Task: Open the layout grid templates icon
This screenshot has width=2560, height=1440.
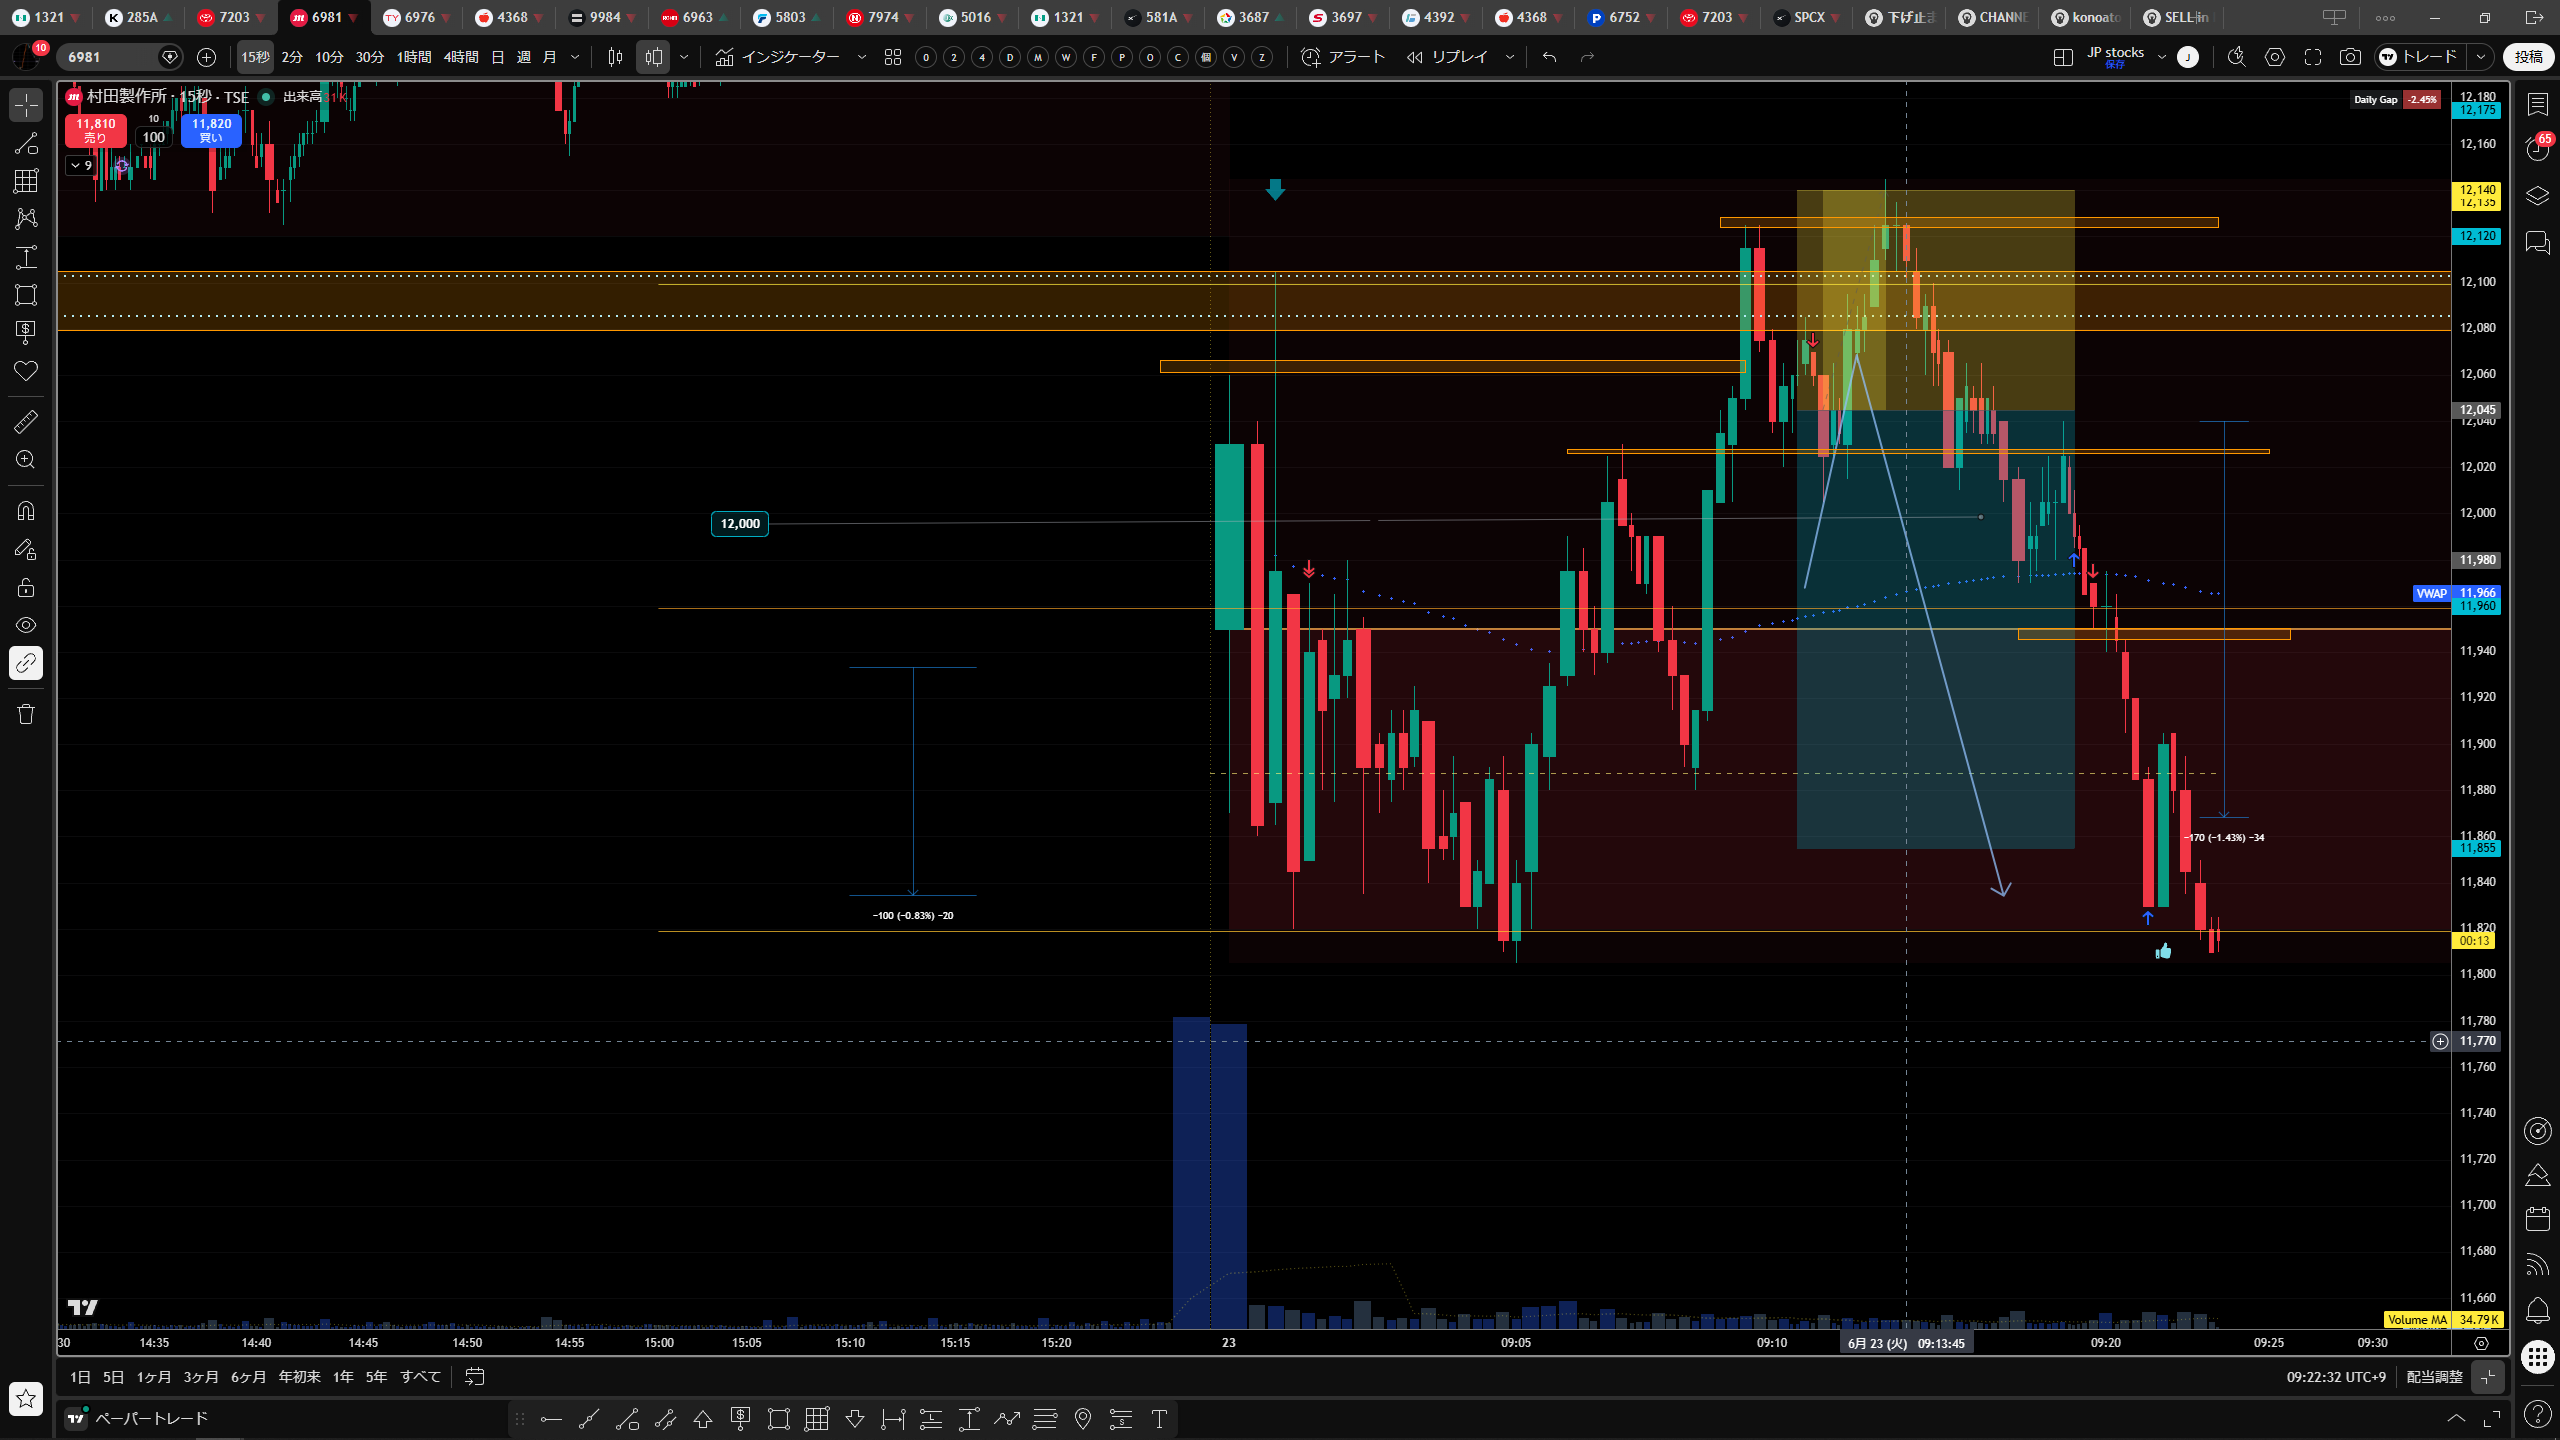Action: [893, 57]
